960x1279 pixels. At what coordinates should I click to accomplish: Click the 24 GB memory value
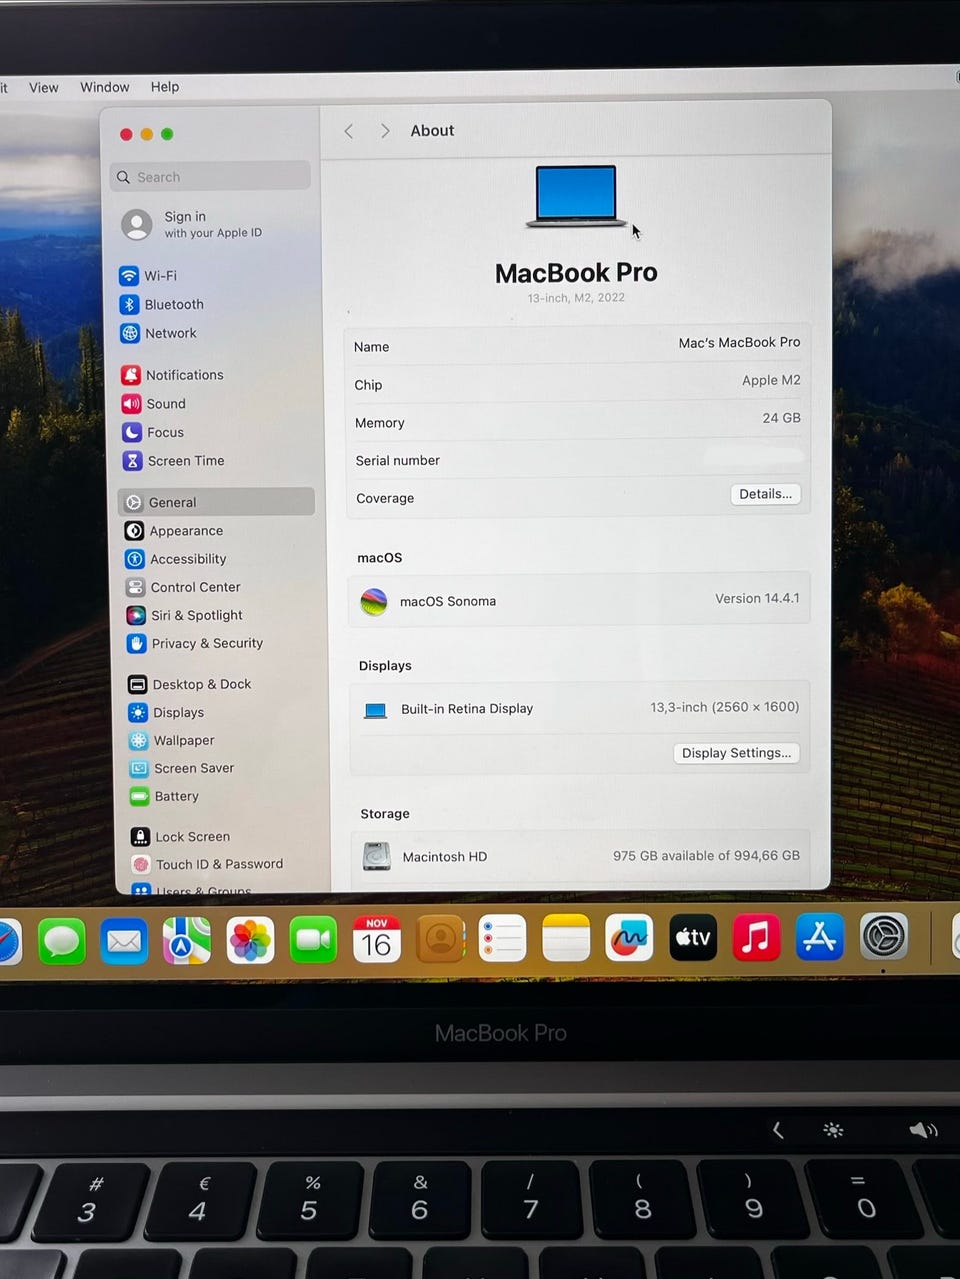pyautogui.click(x=781, y=418)
